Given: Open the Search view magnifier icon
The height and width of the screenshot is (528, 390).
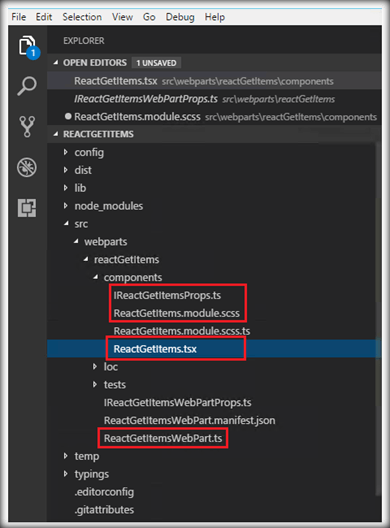Looking at the screenshot, I should pos(27,86).
